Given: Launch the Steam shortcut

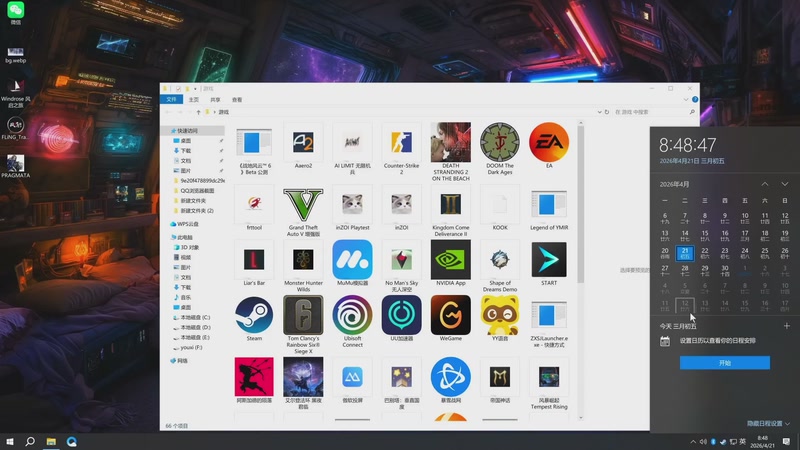Looking at the screenshot, I should (x=254, y=319).
